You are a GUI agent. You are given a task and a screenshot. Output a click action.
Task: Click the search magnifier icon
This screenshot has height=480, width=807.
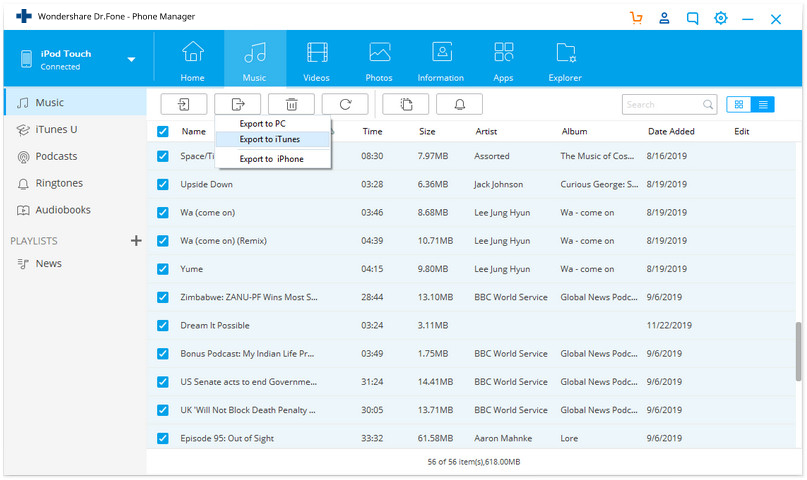pos(708,104)
